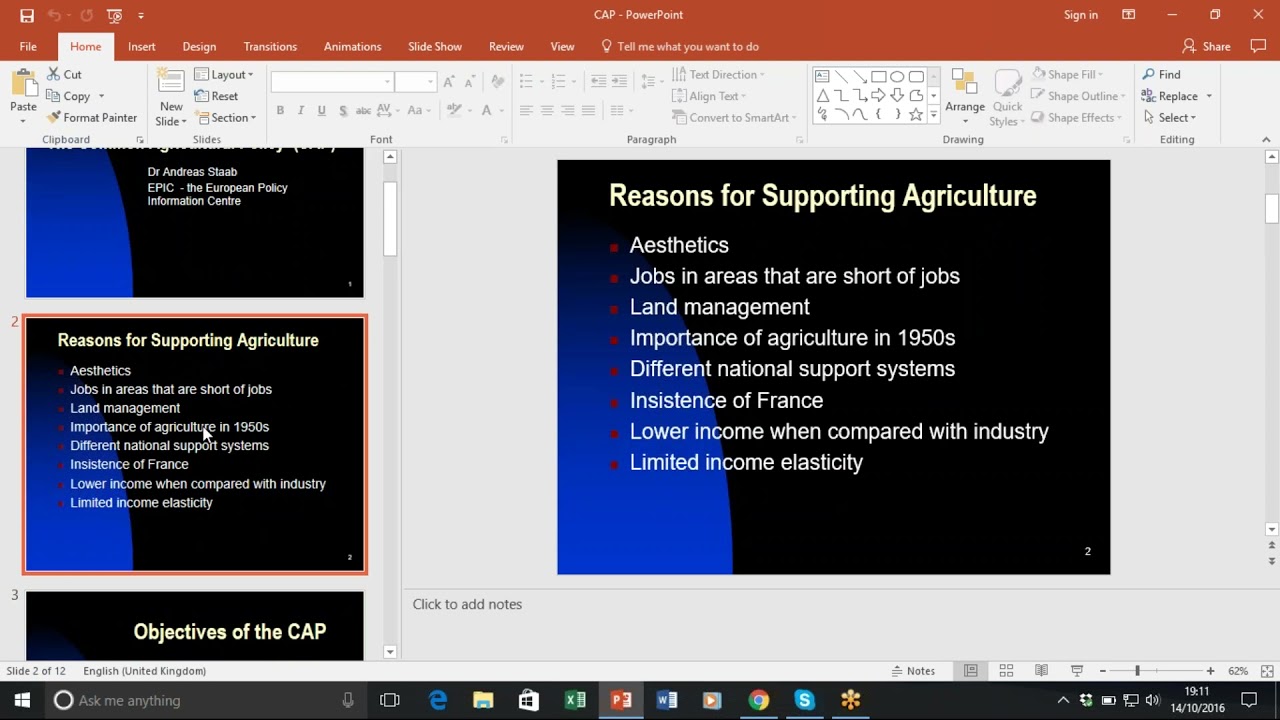Switch to the Animations tab
The width and height of the screenshot is (1280, 720).
click(352, 46)
